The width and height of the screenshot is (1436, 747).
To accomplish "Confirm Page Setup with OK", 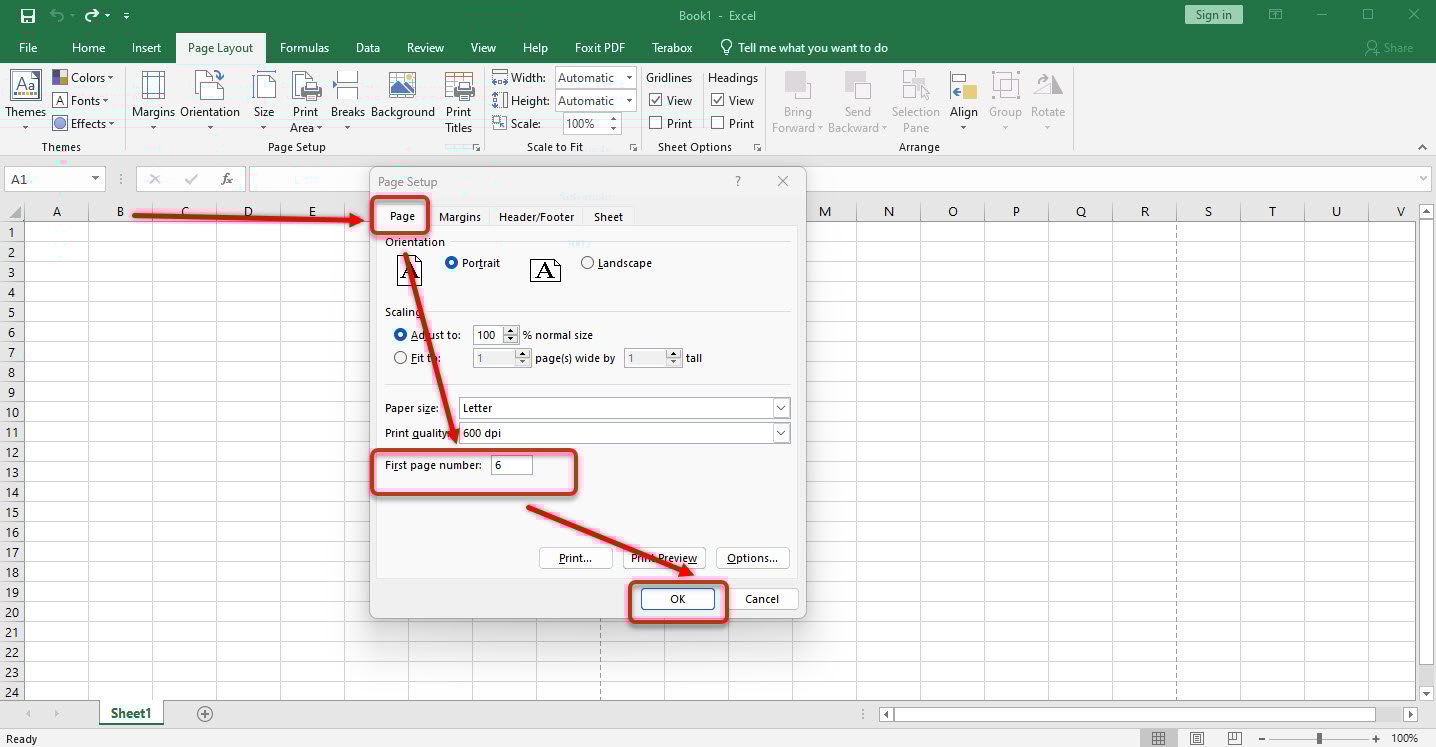I will 678,599.
